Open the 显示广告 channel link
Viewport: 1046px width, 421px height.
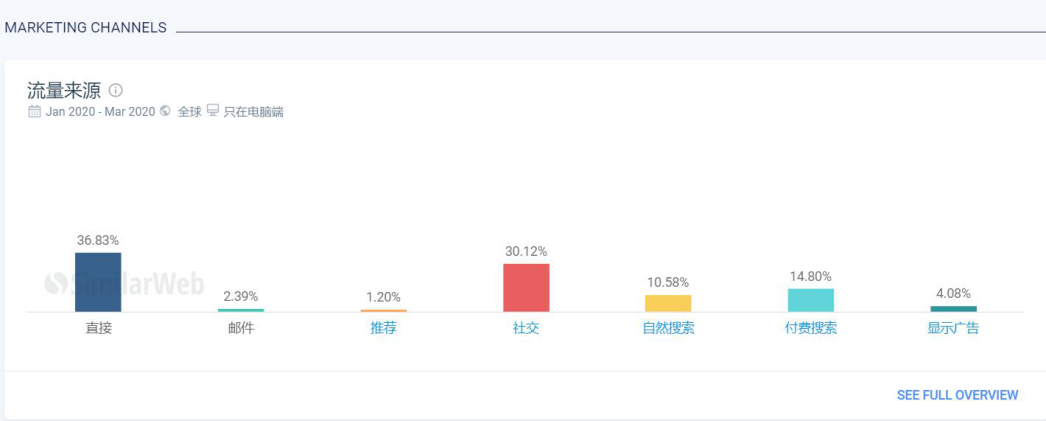pyautogui.click(x=953, y=328)
